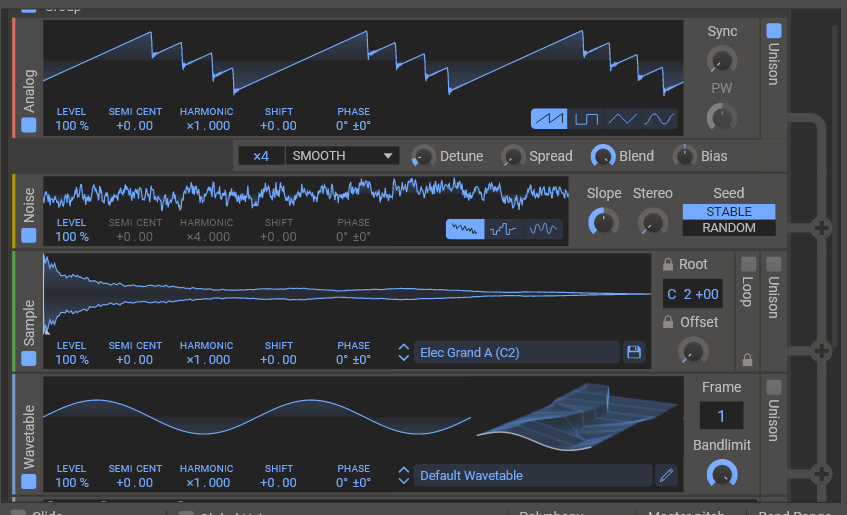Enable or disable the Analog oscillator
Viewport: 847px width, 515px height.
(x=29, y=125)
